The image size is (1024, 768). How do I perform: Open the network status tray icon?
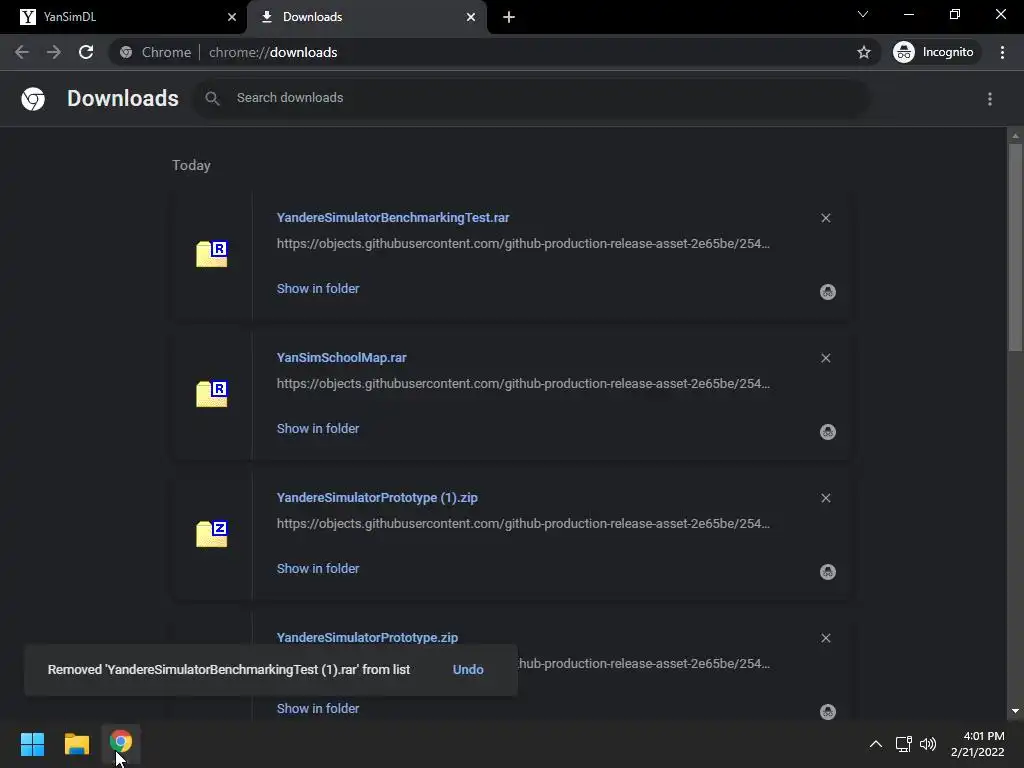pos(904,744)
